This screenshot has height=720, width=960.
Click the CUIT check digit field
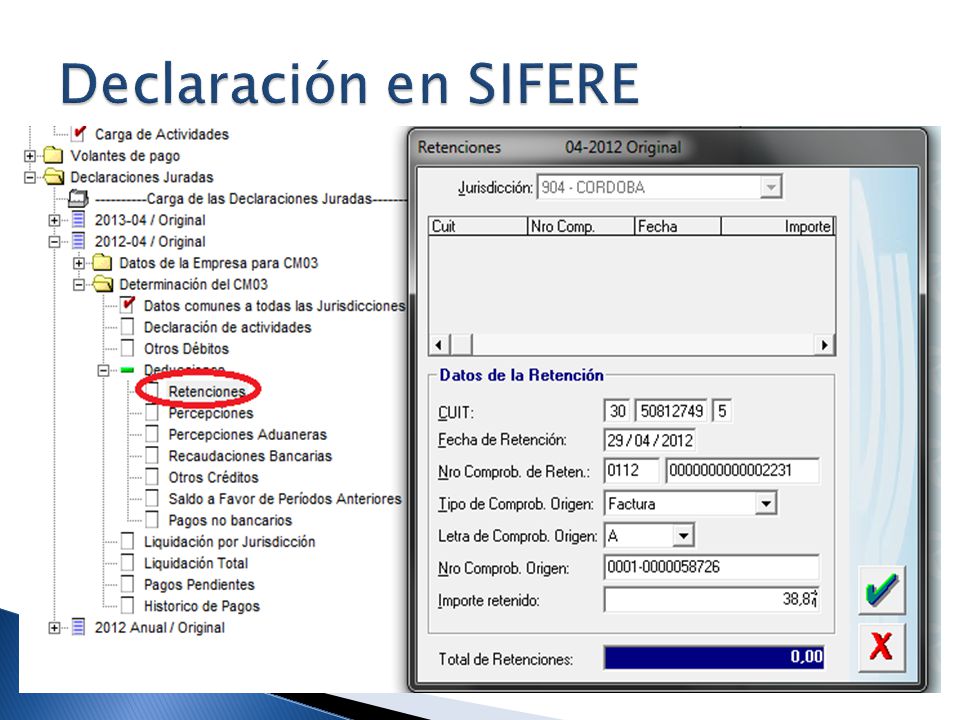point(722,411)
